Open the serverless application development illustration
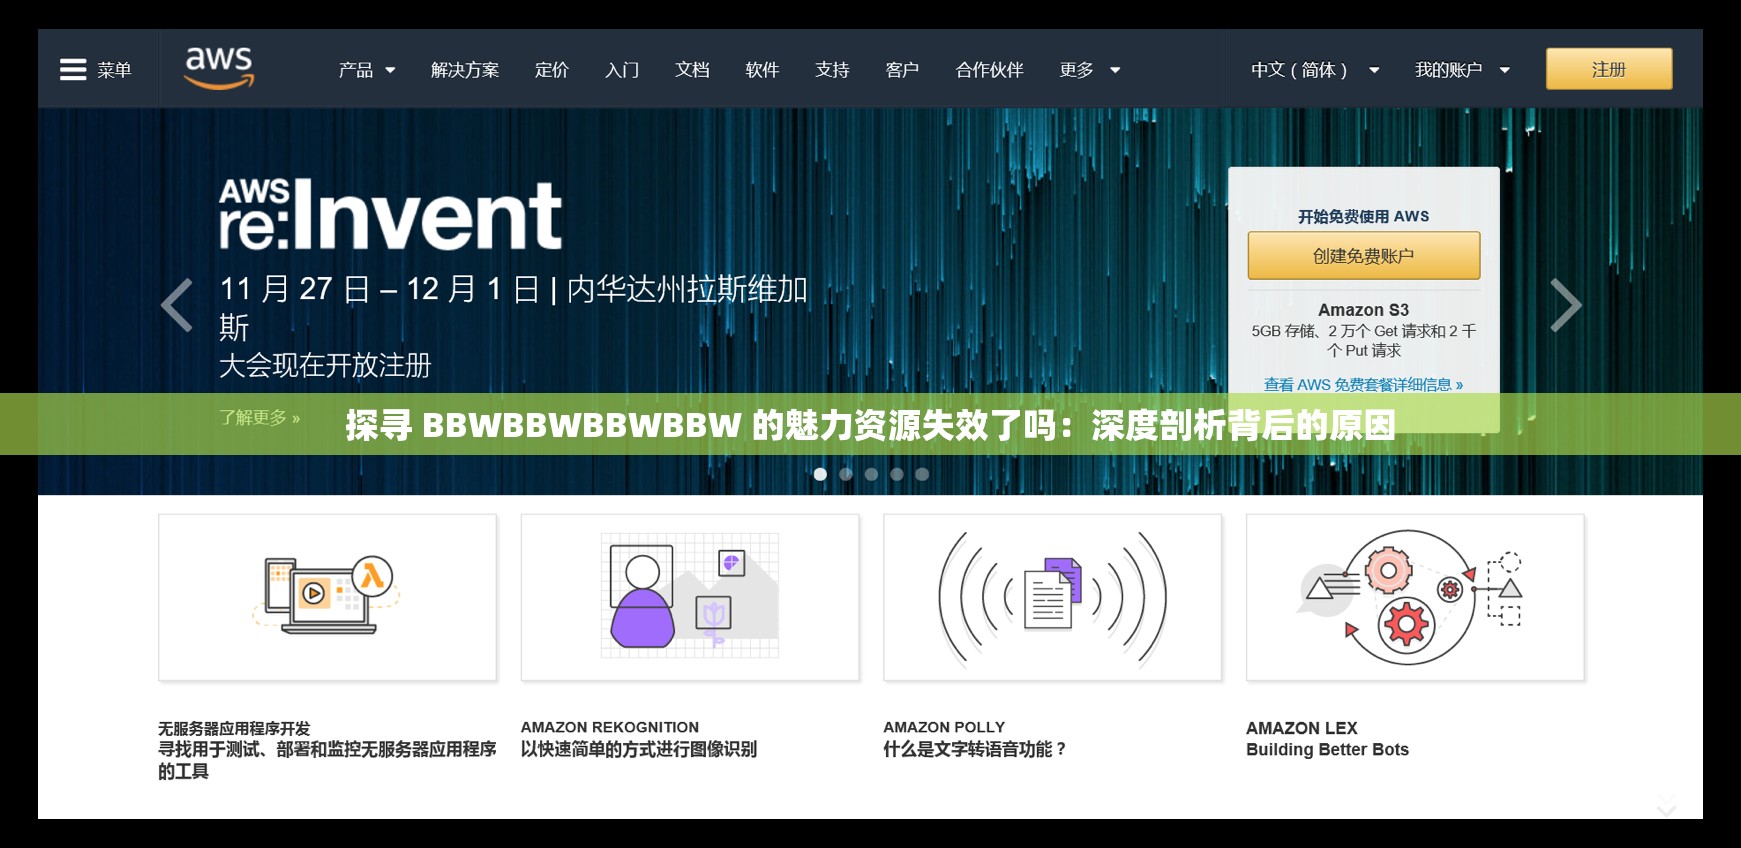1741x848 pixels. (x=327, y=597)
